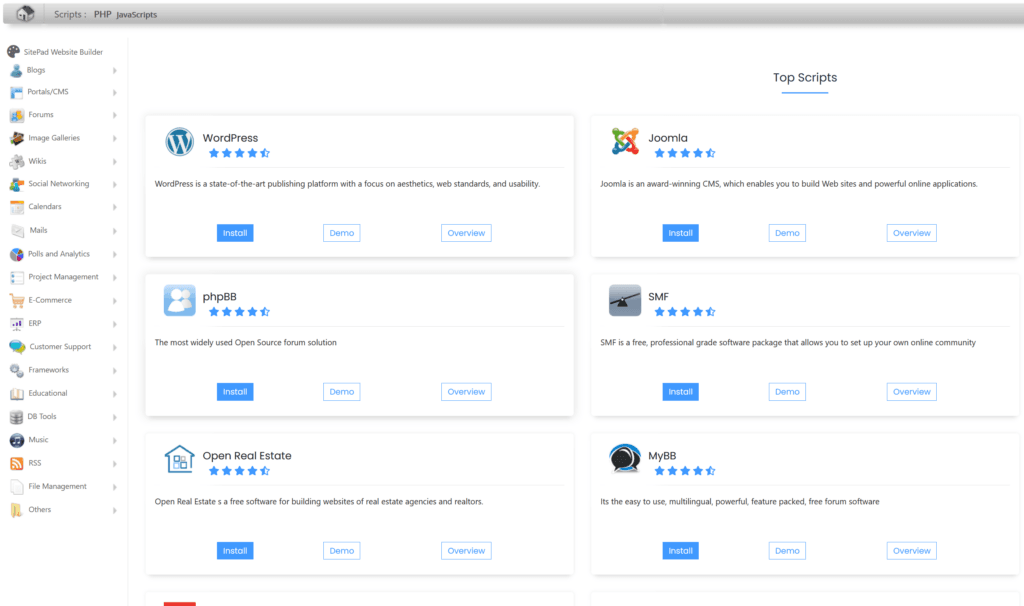The image size is (1024, 606).
Task: Click the Image Galleries icon
Action: click(x=17, y=138)
